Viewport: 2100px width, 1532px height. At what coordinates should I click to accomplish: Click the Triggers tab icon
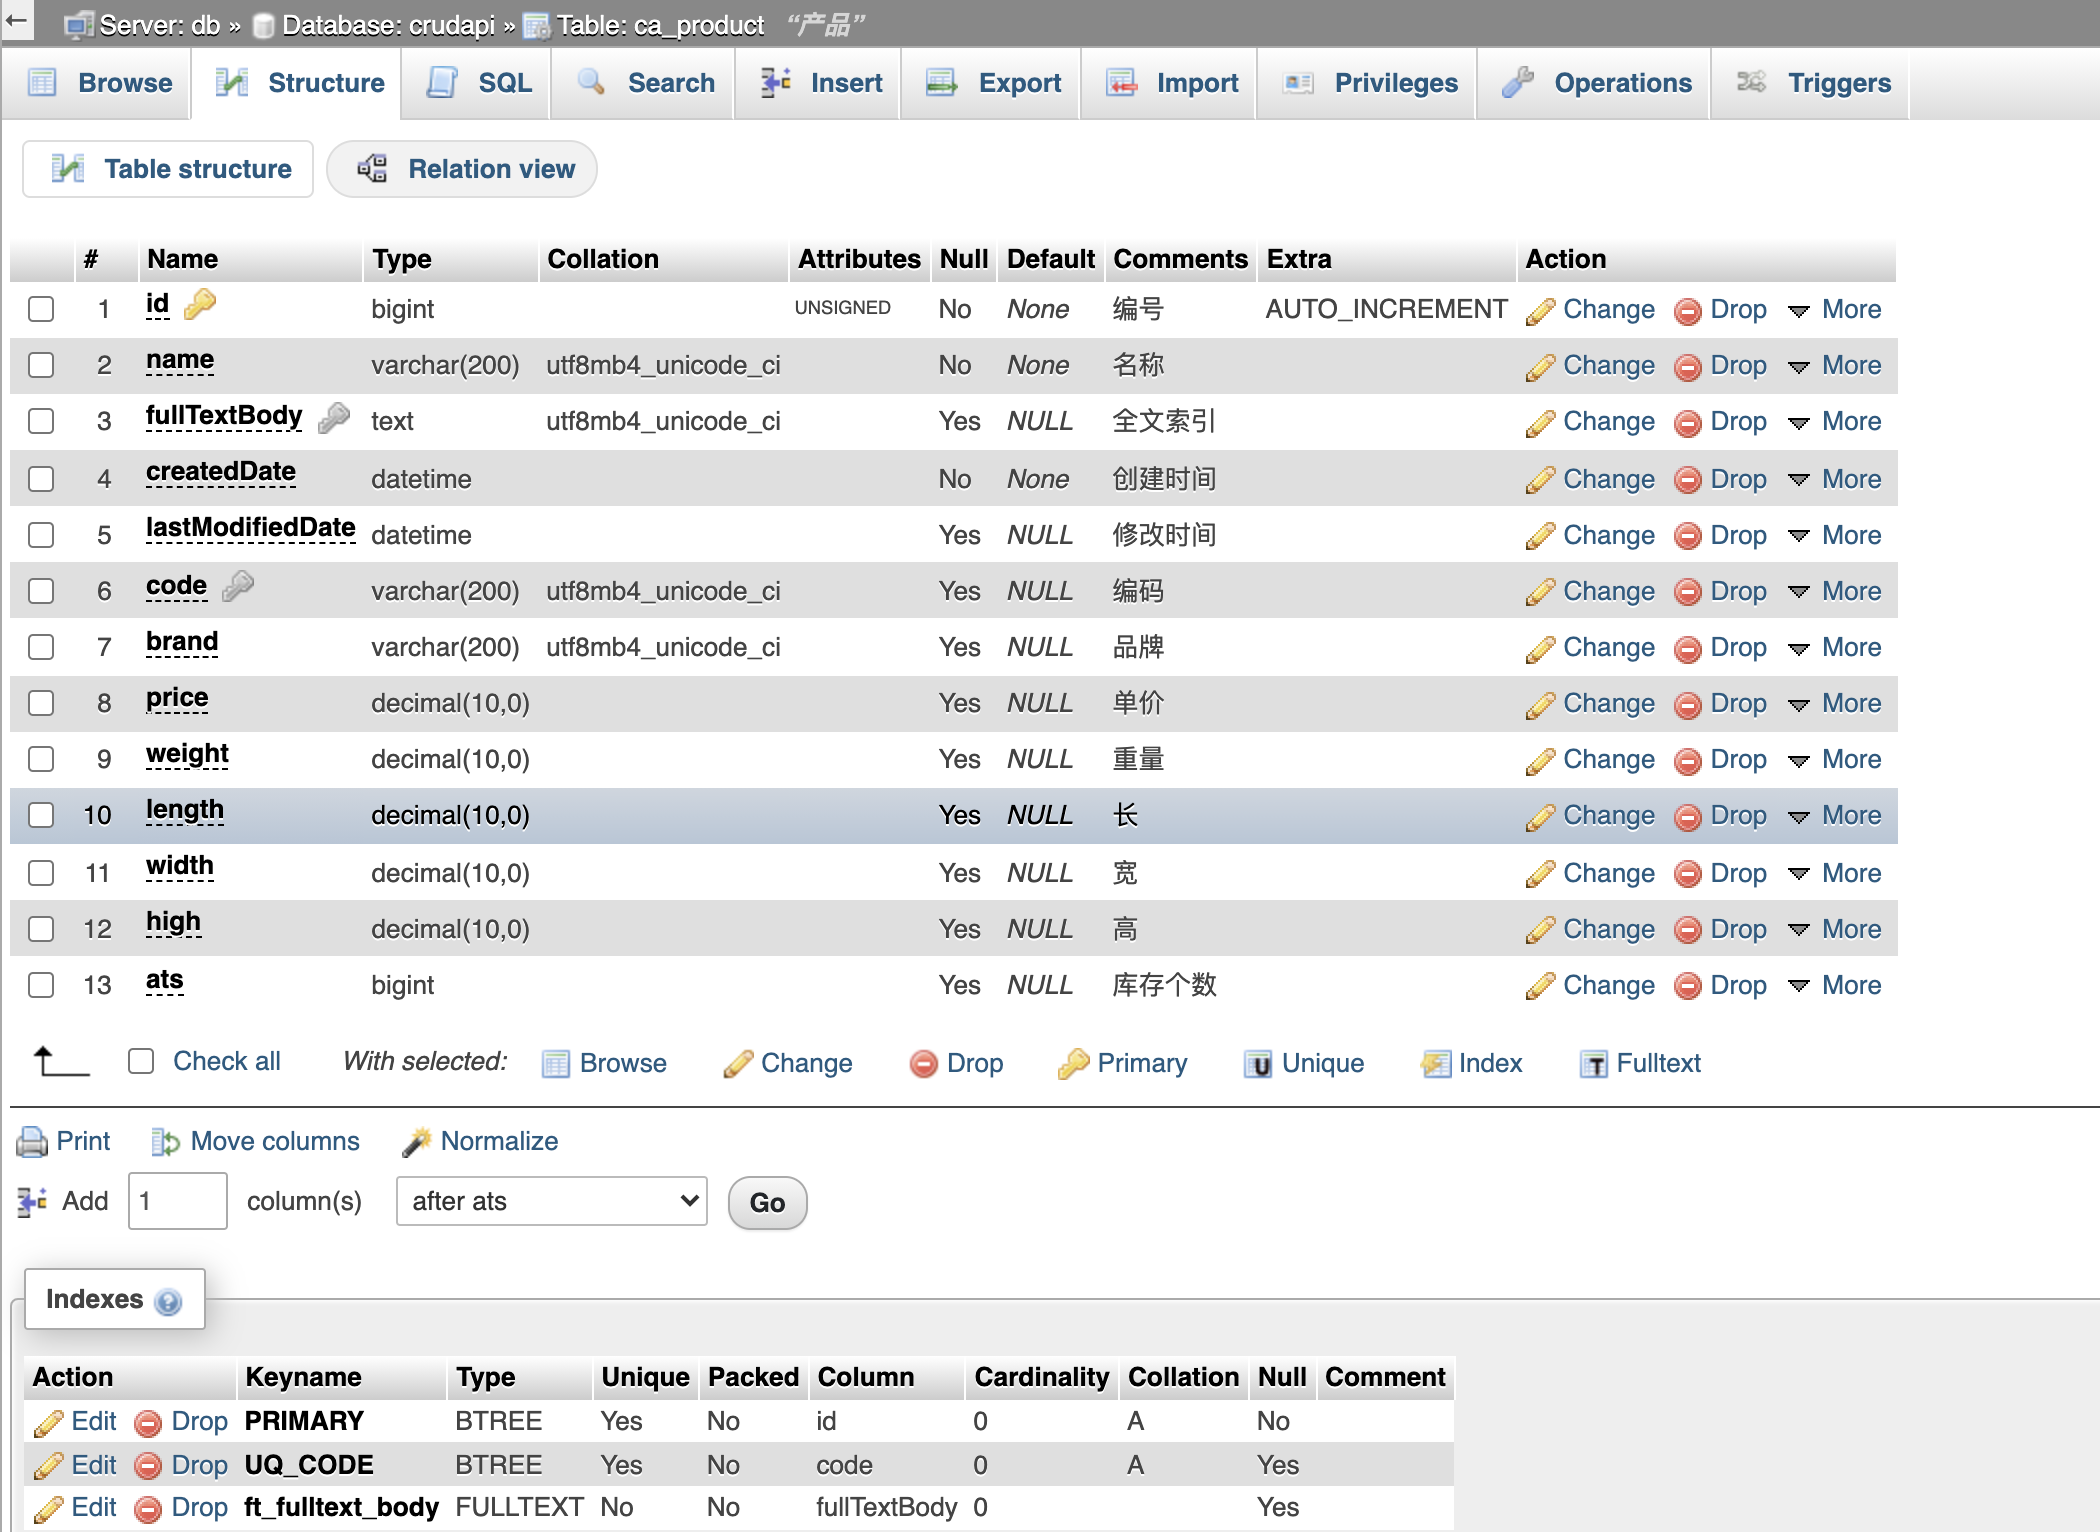tap(1754, 81)
